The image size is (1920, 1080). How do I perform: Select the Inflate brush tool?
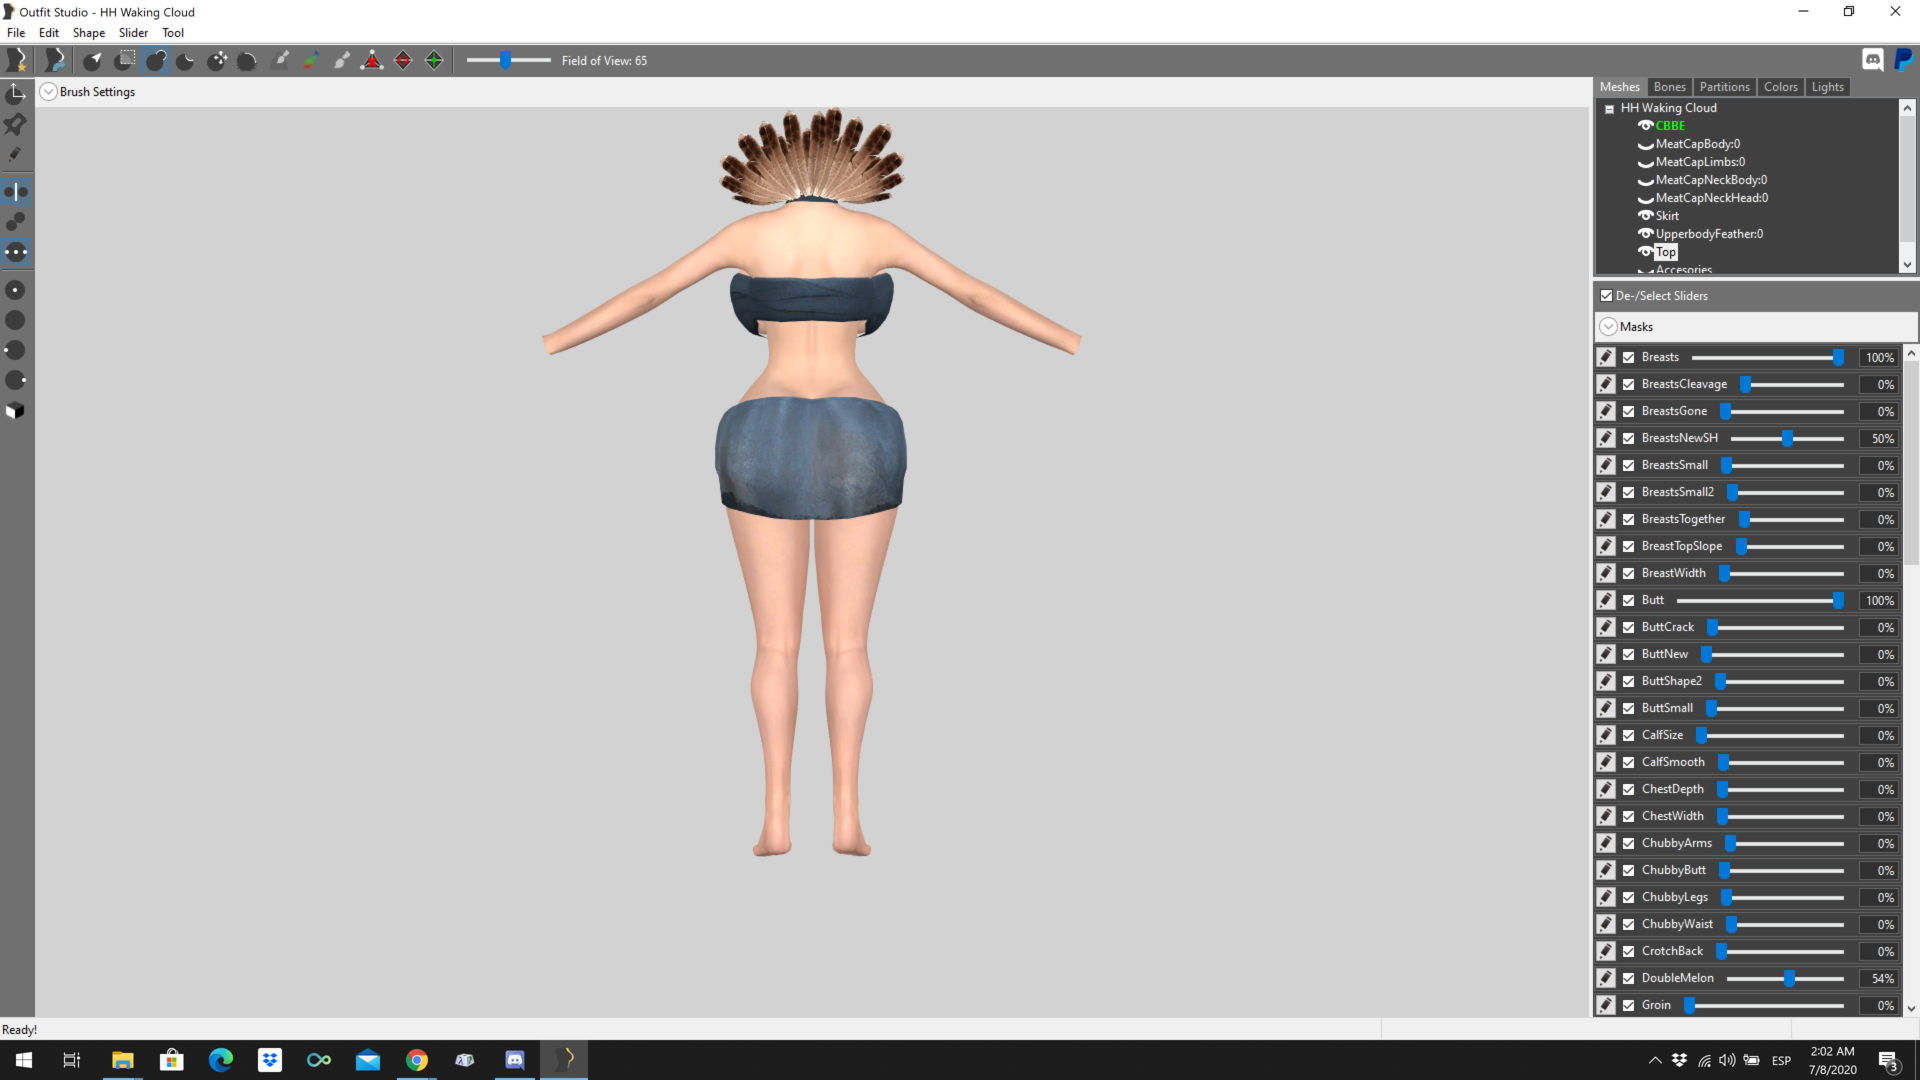(x=155, y=60)
